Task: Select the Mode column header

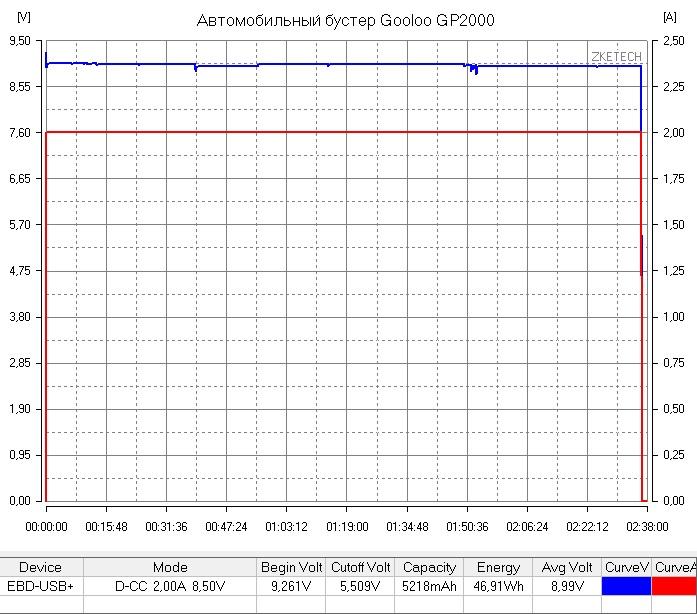Action: [x=169, y=567]
